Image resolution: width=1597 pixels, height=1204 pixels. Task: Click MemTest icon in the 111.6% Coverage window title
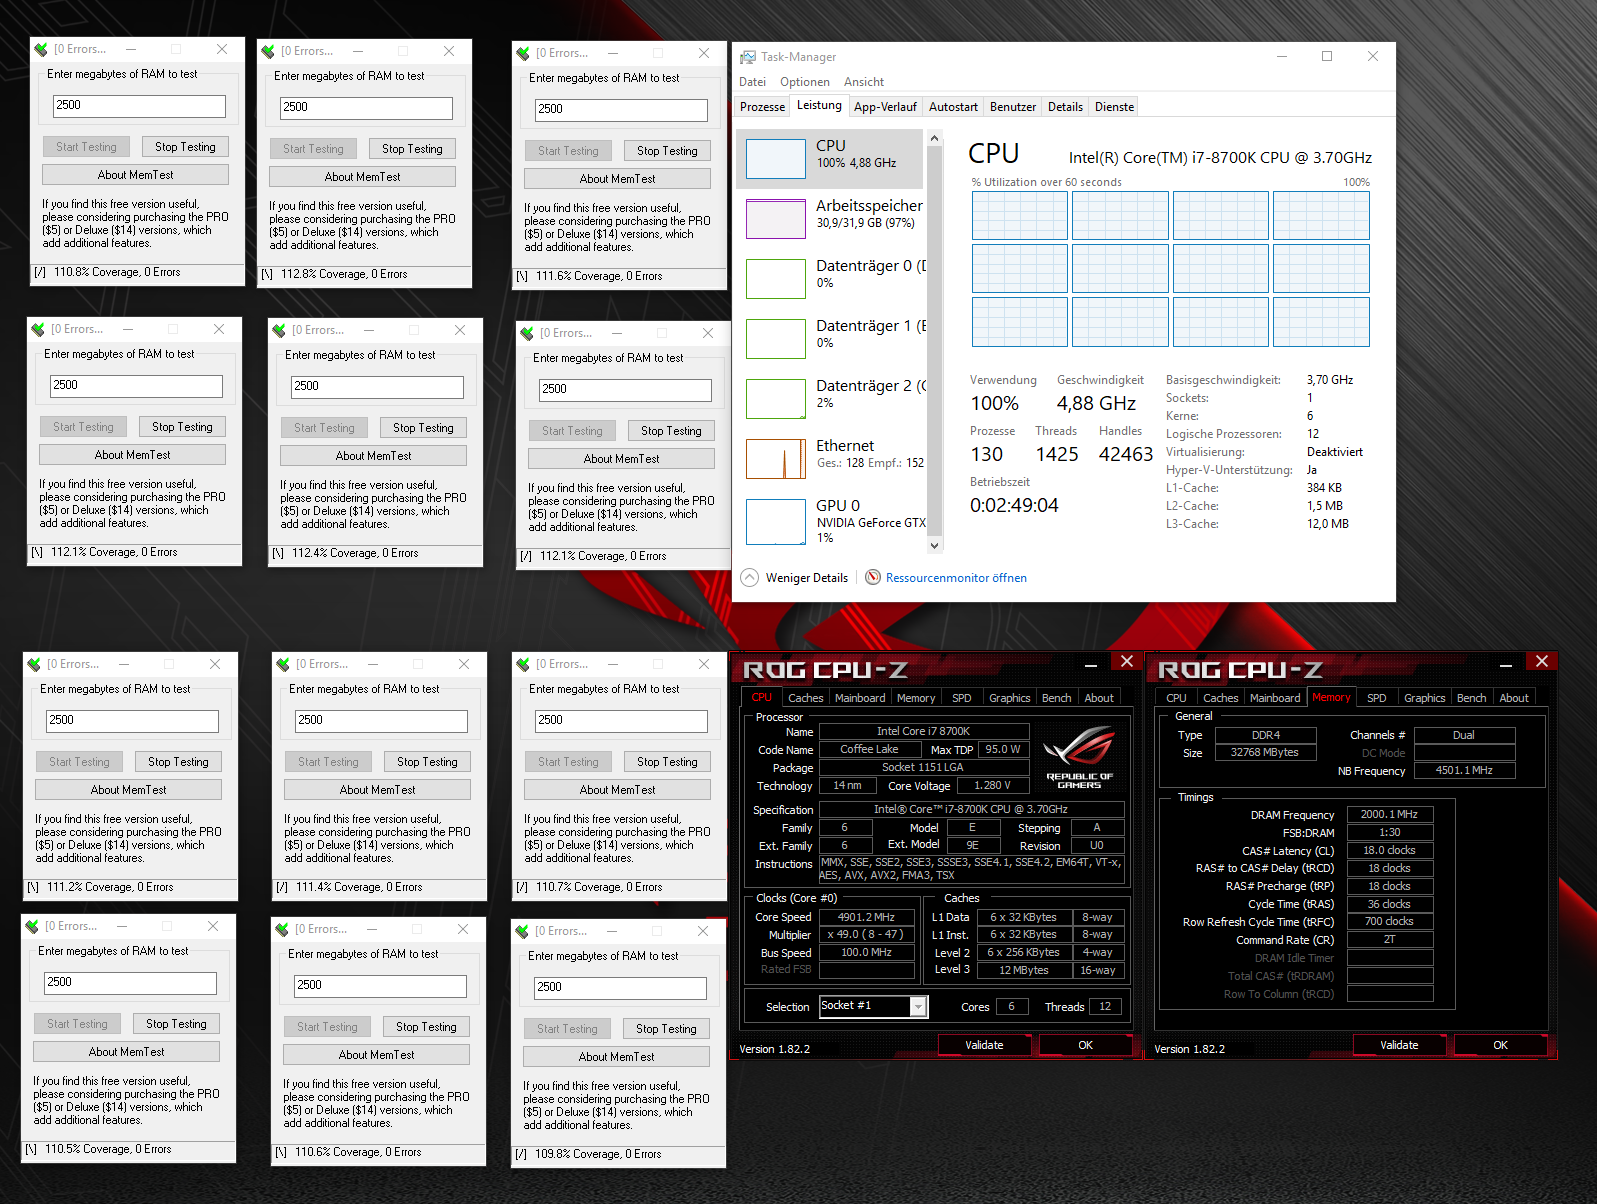pyautogui.click(x=523, y=53)
